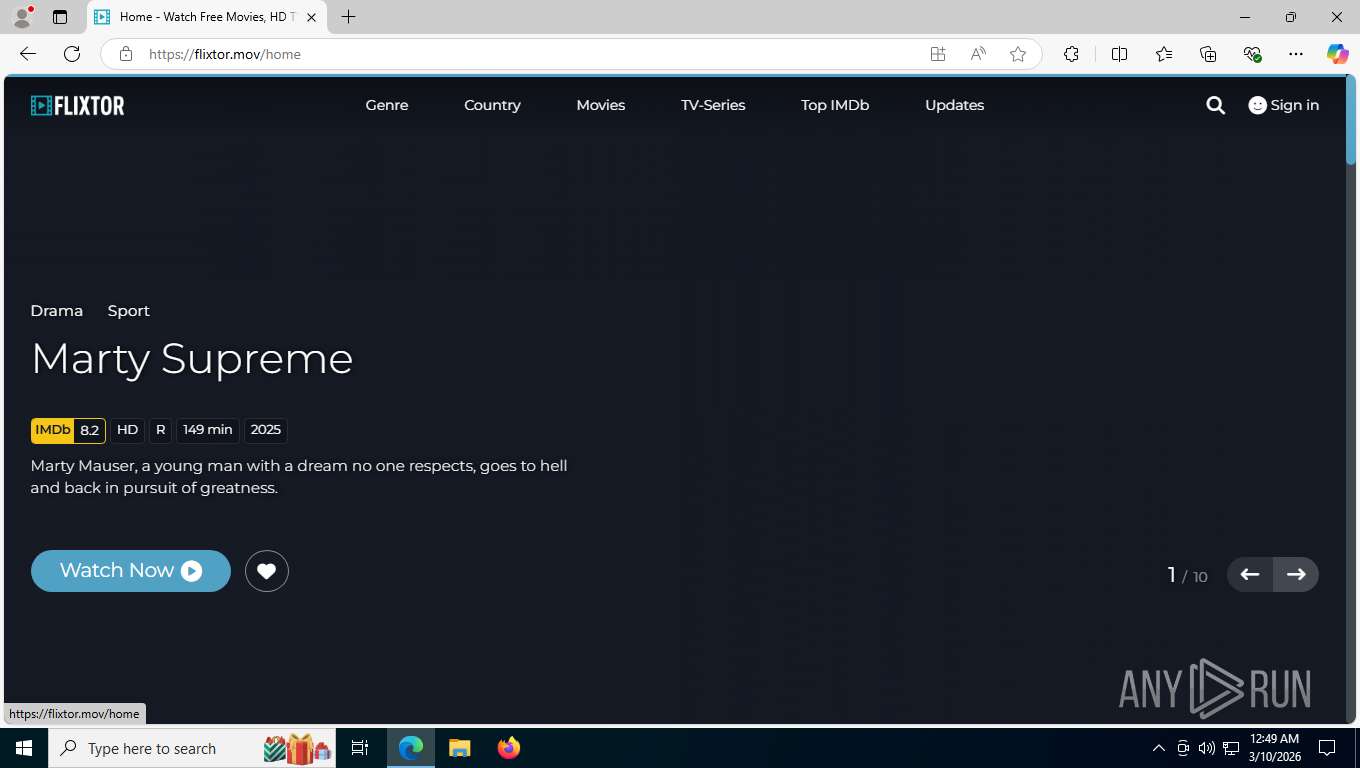Screen dimensions: 1360x768
Task: Open the Collections icon
Action: 1208,54
